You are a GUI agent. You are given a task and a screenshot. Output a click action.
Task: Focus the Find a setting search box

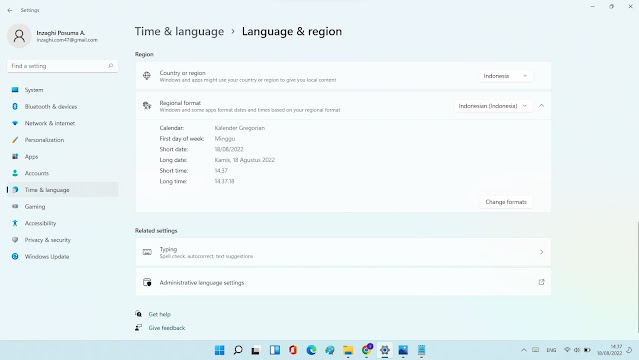62,66
